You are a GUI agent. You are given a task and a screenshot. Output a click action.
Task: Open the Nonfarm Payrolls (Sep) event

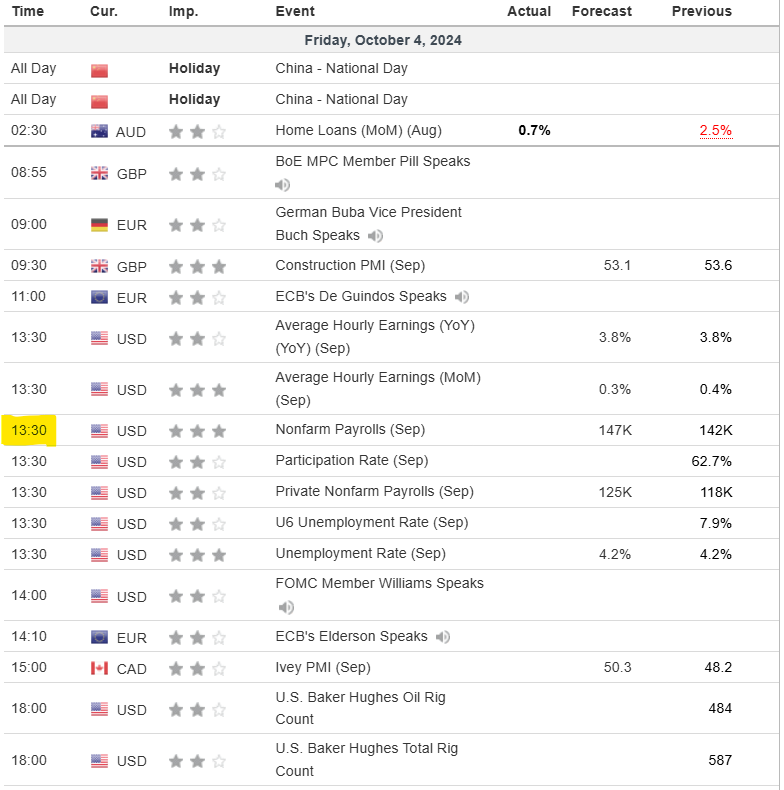350,430
